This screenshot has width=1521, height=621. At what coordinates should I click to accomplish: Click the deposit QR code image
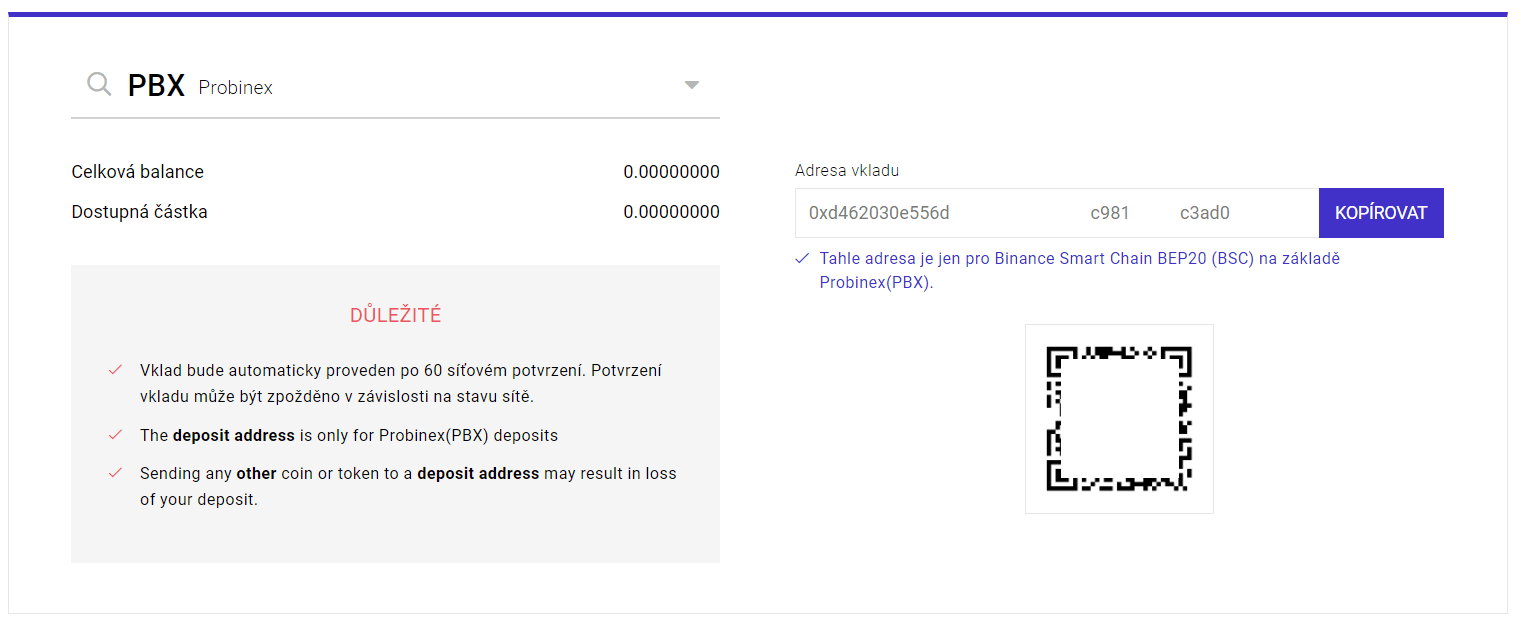coord(1118,418)
